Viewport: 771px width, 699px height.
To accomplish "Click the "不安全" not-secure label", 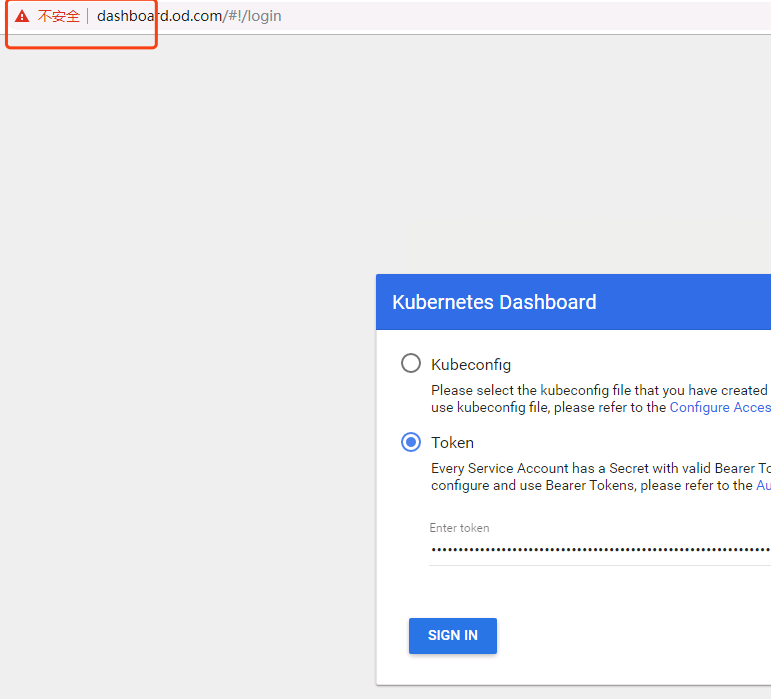I will tap(59, 16).
